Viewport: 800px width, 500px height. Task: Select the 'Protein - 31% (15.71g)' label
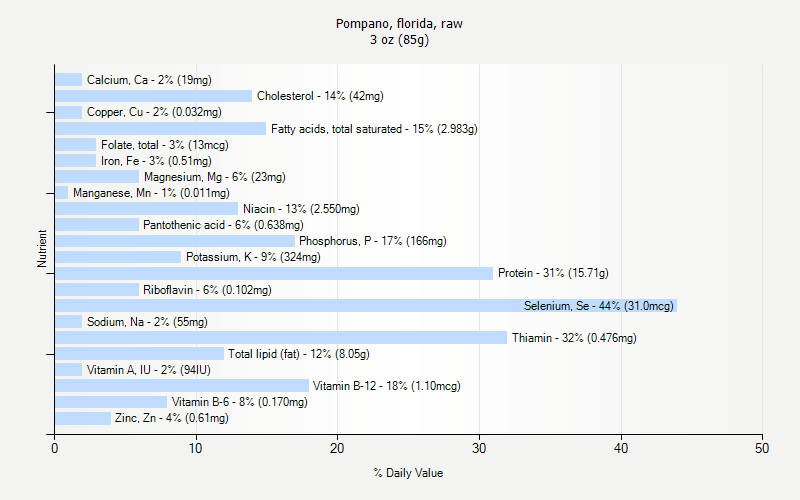coord(553,273)
